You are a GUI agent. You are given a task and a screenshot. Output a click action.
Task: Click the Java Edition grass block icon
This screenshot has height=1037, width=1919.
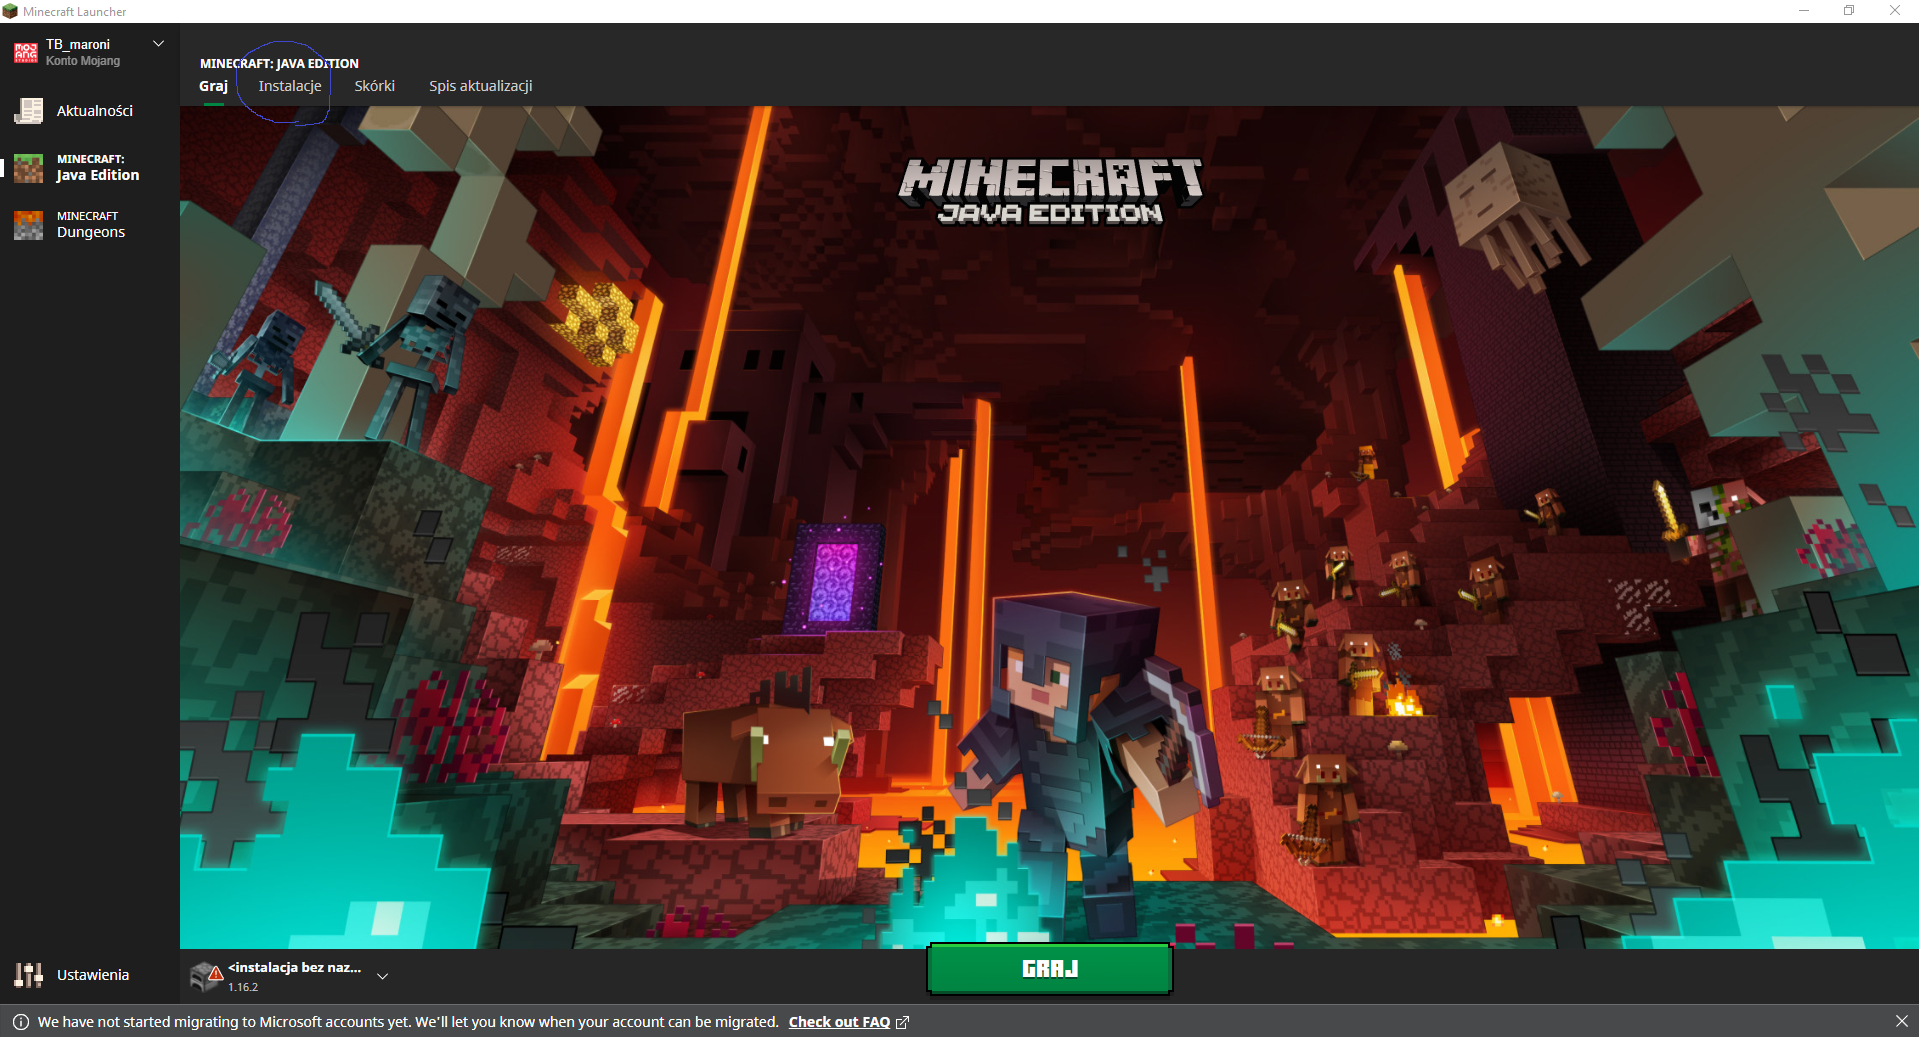click(x=29, y=168)
